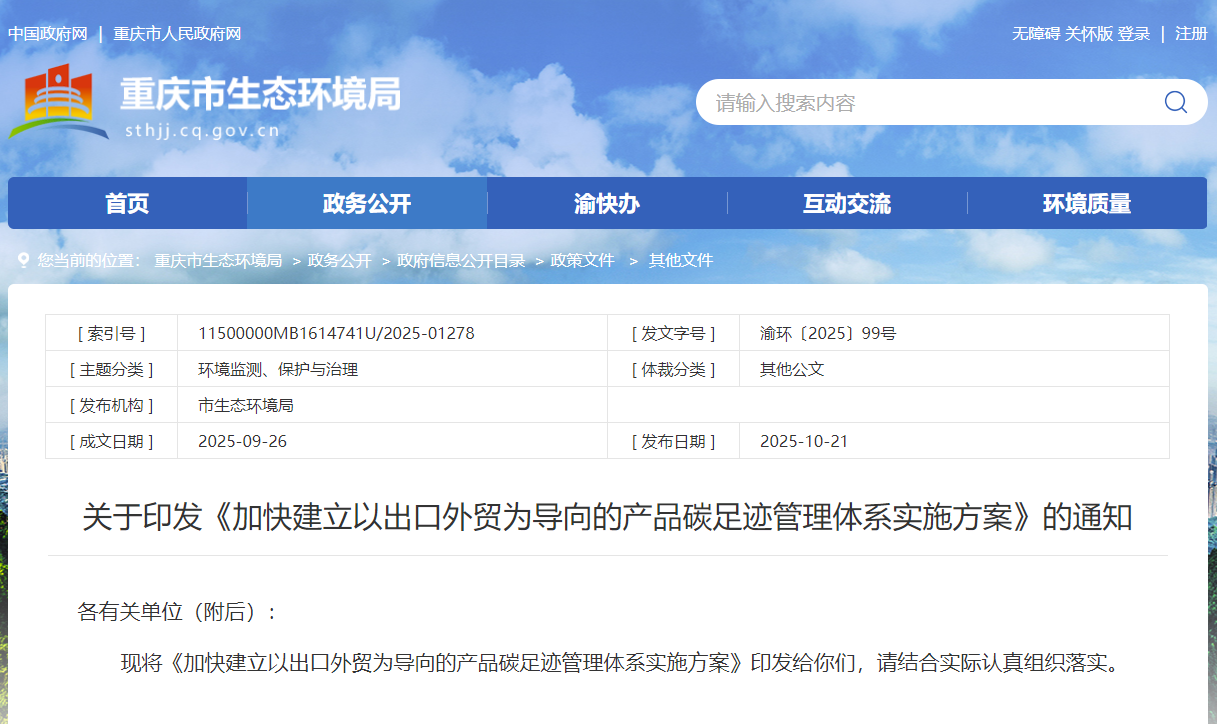
Task: Click the location pin icon in breadcrumb
Action: click(23, 260)
